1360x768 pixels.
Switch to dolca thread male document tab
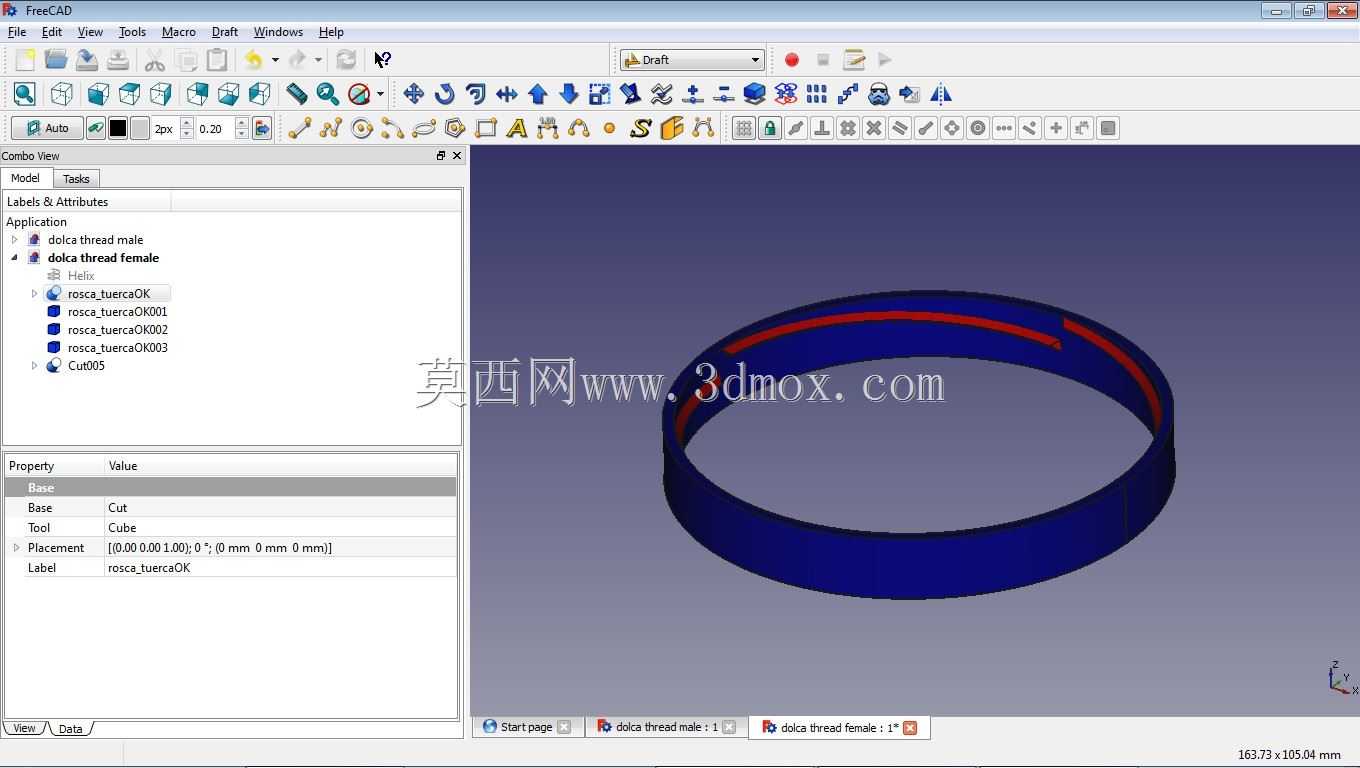pos(666,727)
